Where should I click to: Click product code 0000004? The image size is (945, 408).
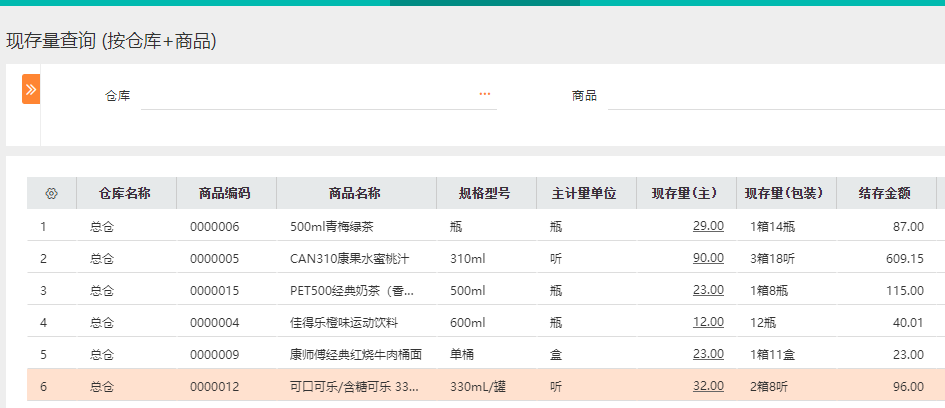[215, 323]
